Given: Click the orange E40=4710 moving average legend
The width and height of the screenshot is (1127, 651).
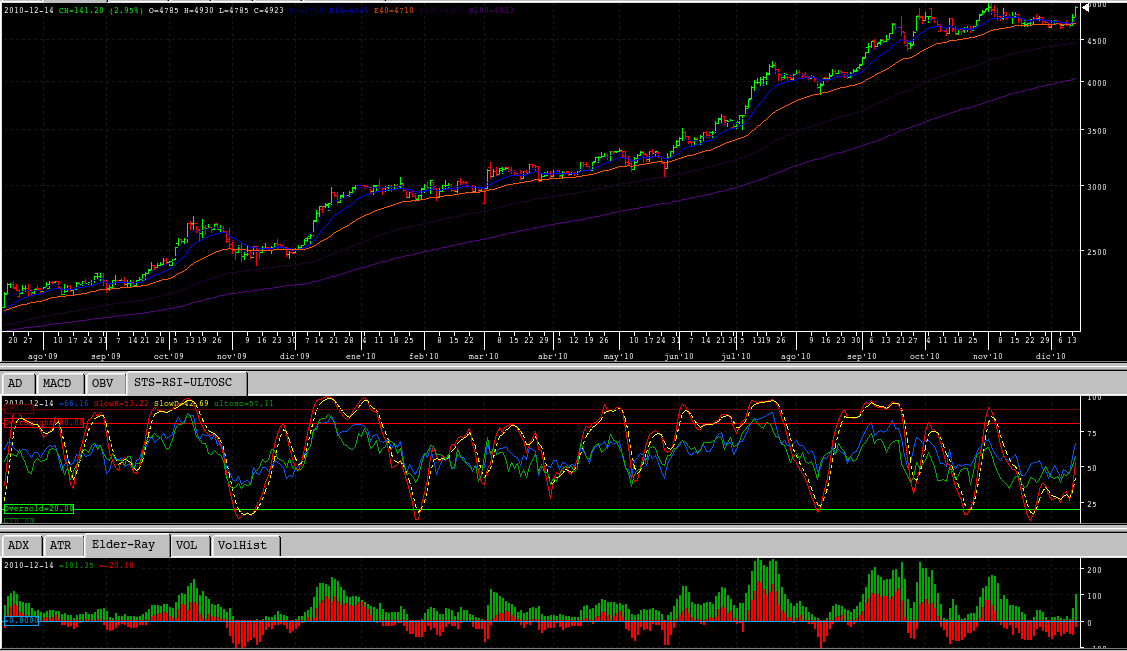Looking at the screenshot, I should click(x=388, y=11).
